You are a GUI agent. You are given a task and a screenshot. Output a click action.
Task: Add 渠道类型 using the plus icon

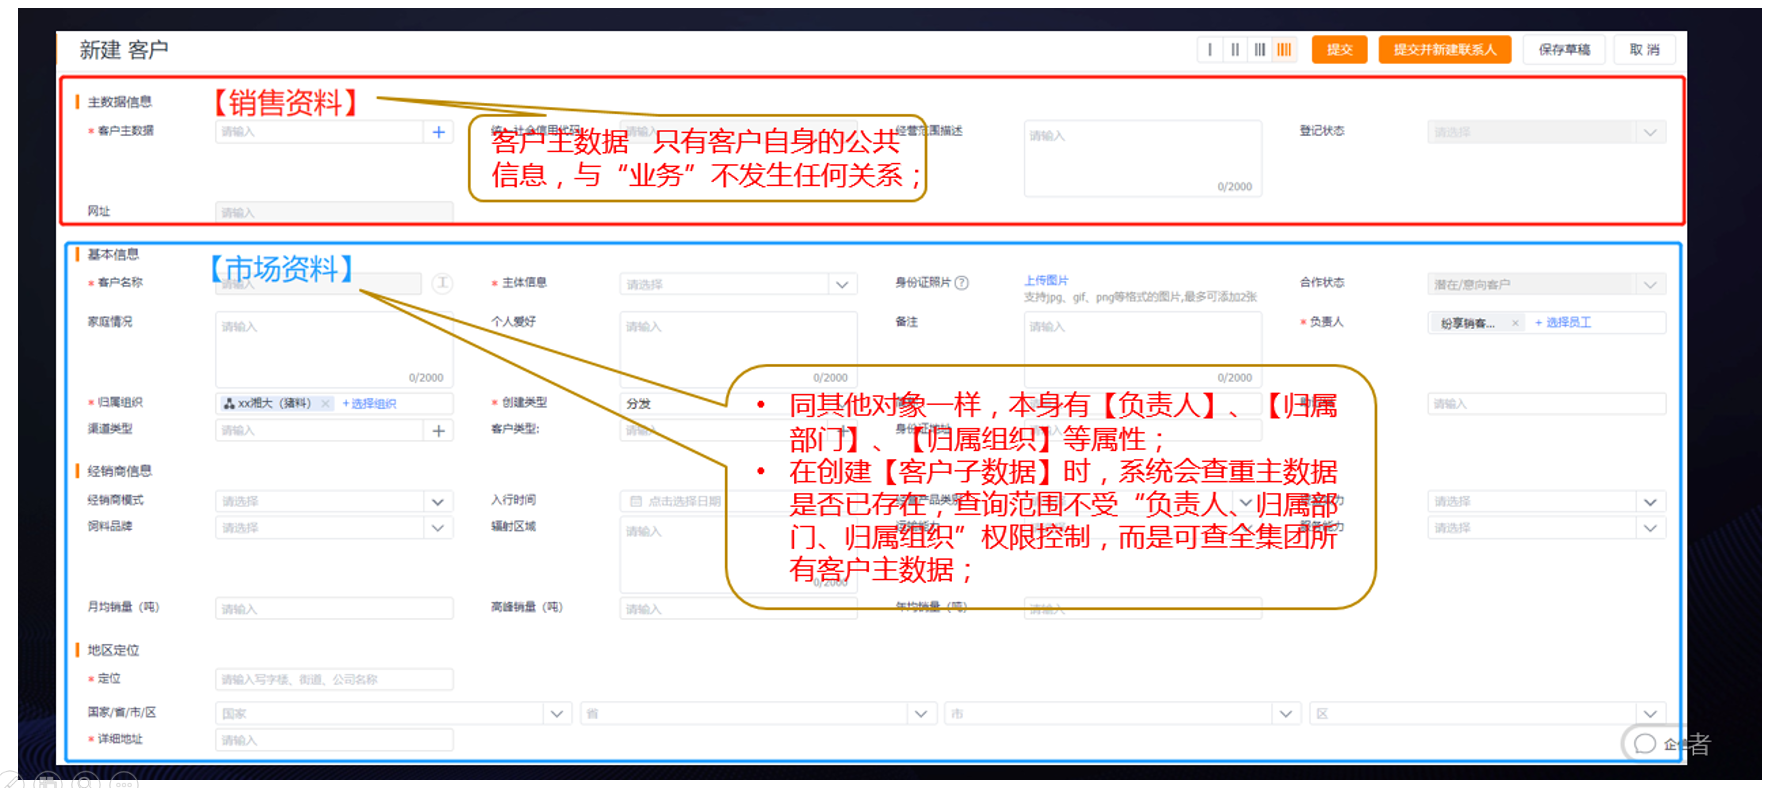(x=438, y=430)
